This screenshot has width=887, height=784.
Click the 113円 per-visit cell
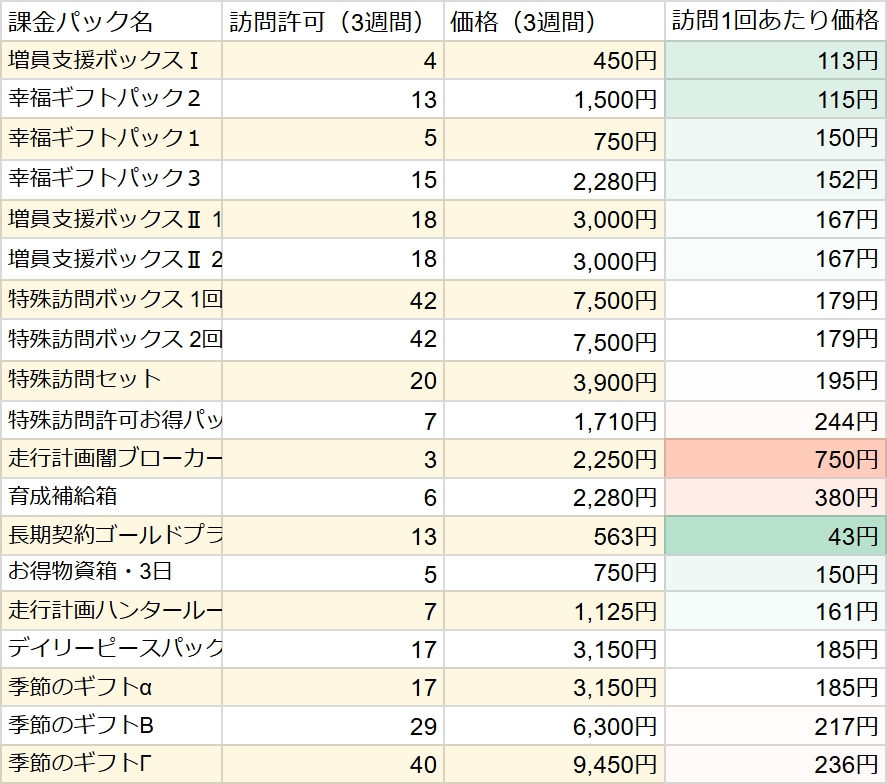(x=776, y=61)
